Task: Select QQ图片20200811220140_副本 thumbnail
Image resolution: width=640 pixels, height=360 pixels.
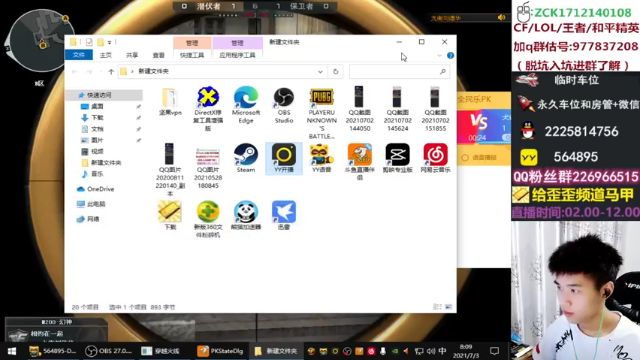Action: (169, 154)
